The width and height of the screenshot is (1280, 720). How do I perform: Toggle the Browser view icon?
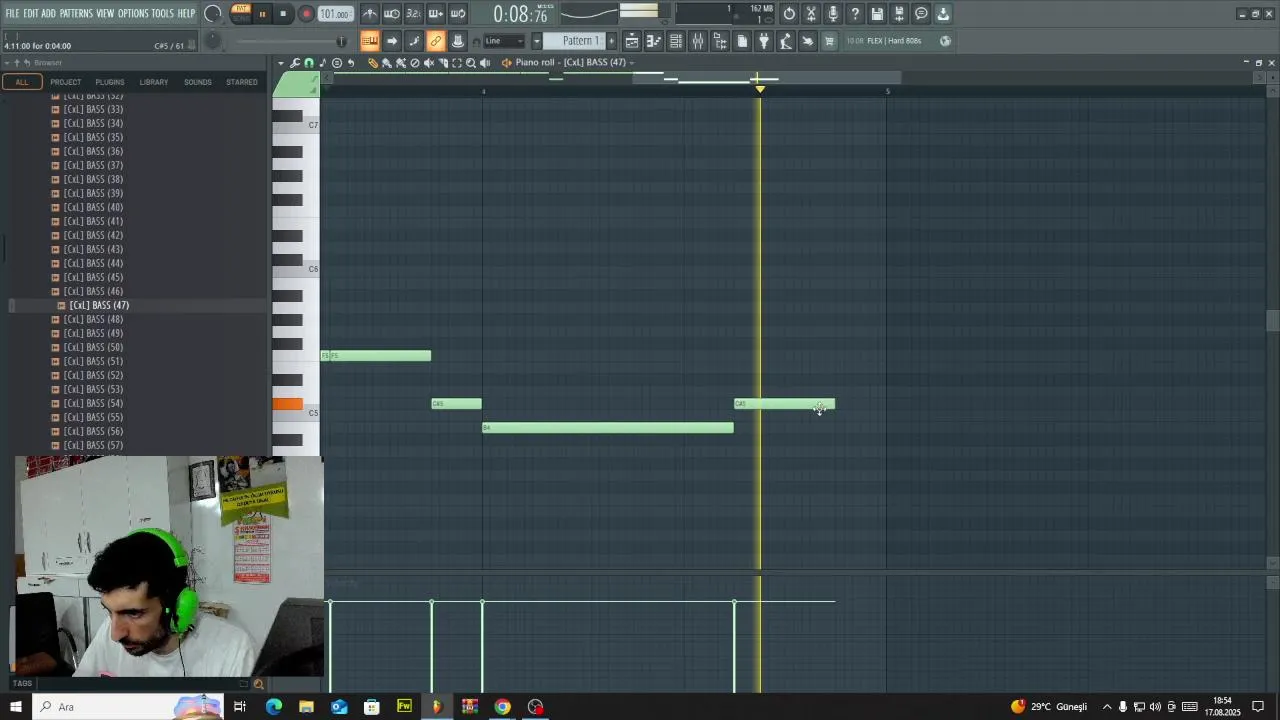coord(720,41)
